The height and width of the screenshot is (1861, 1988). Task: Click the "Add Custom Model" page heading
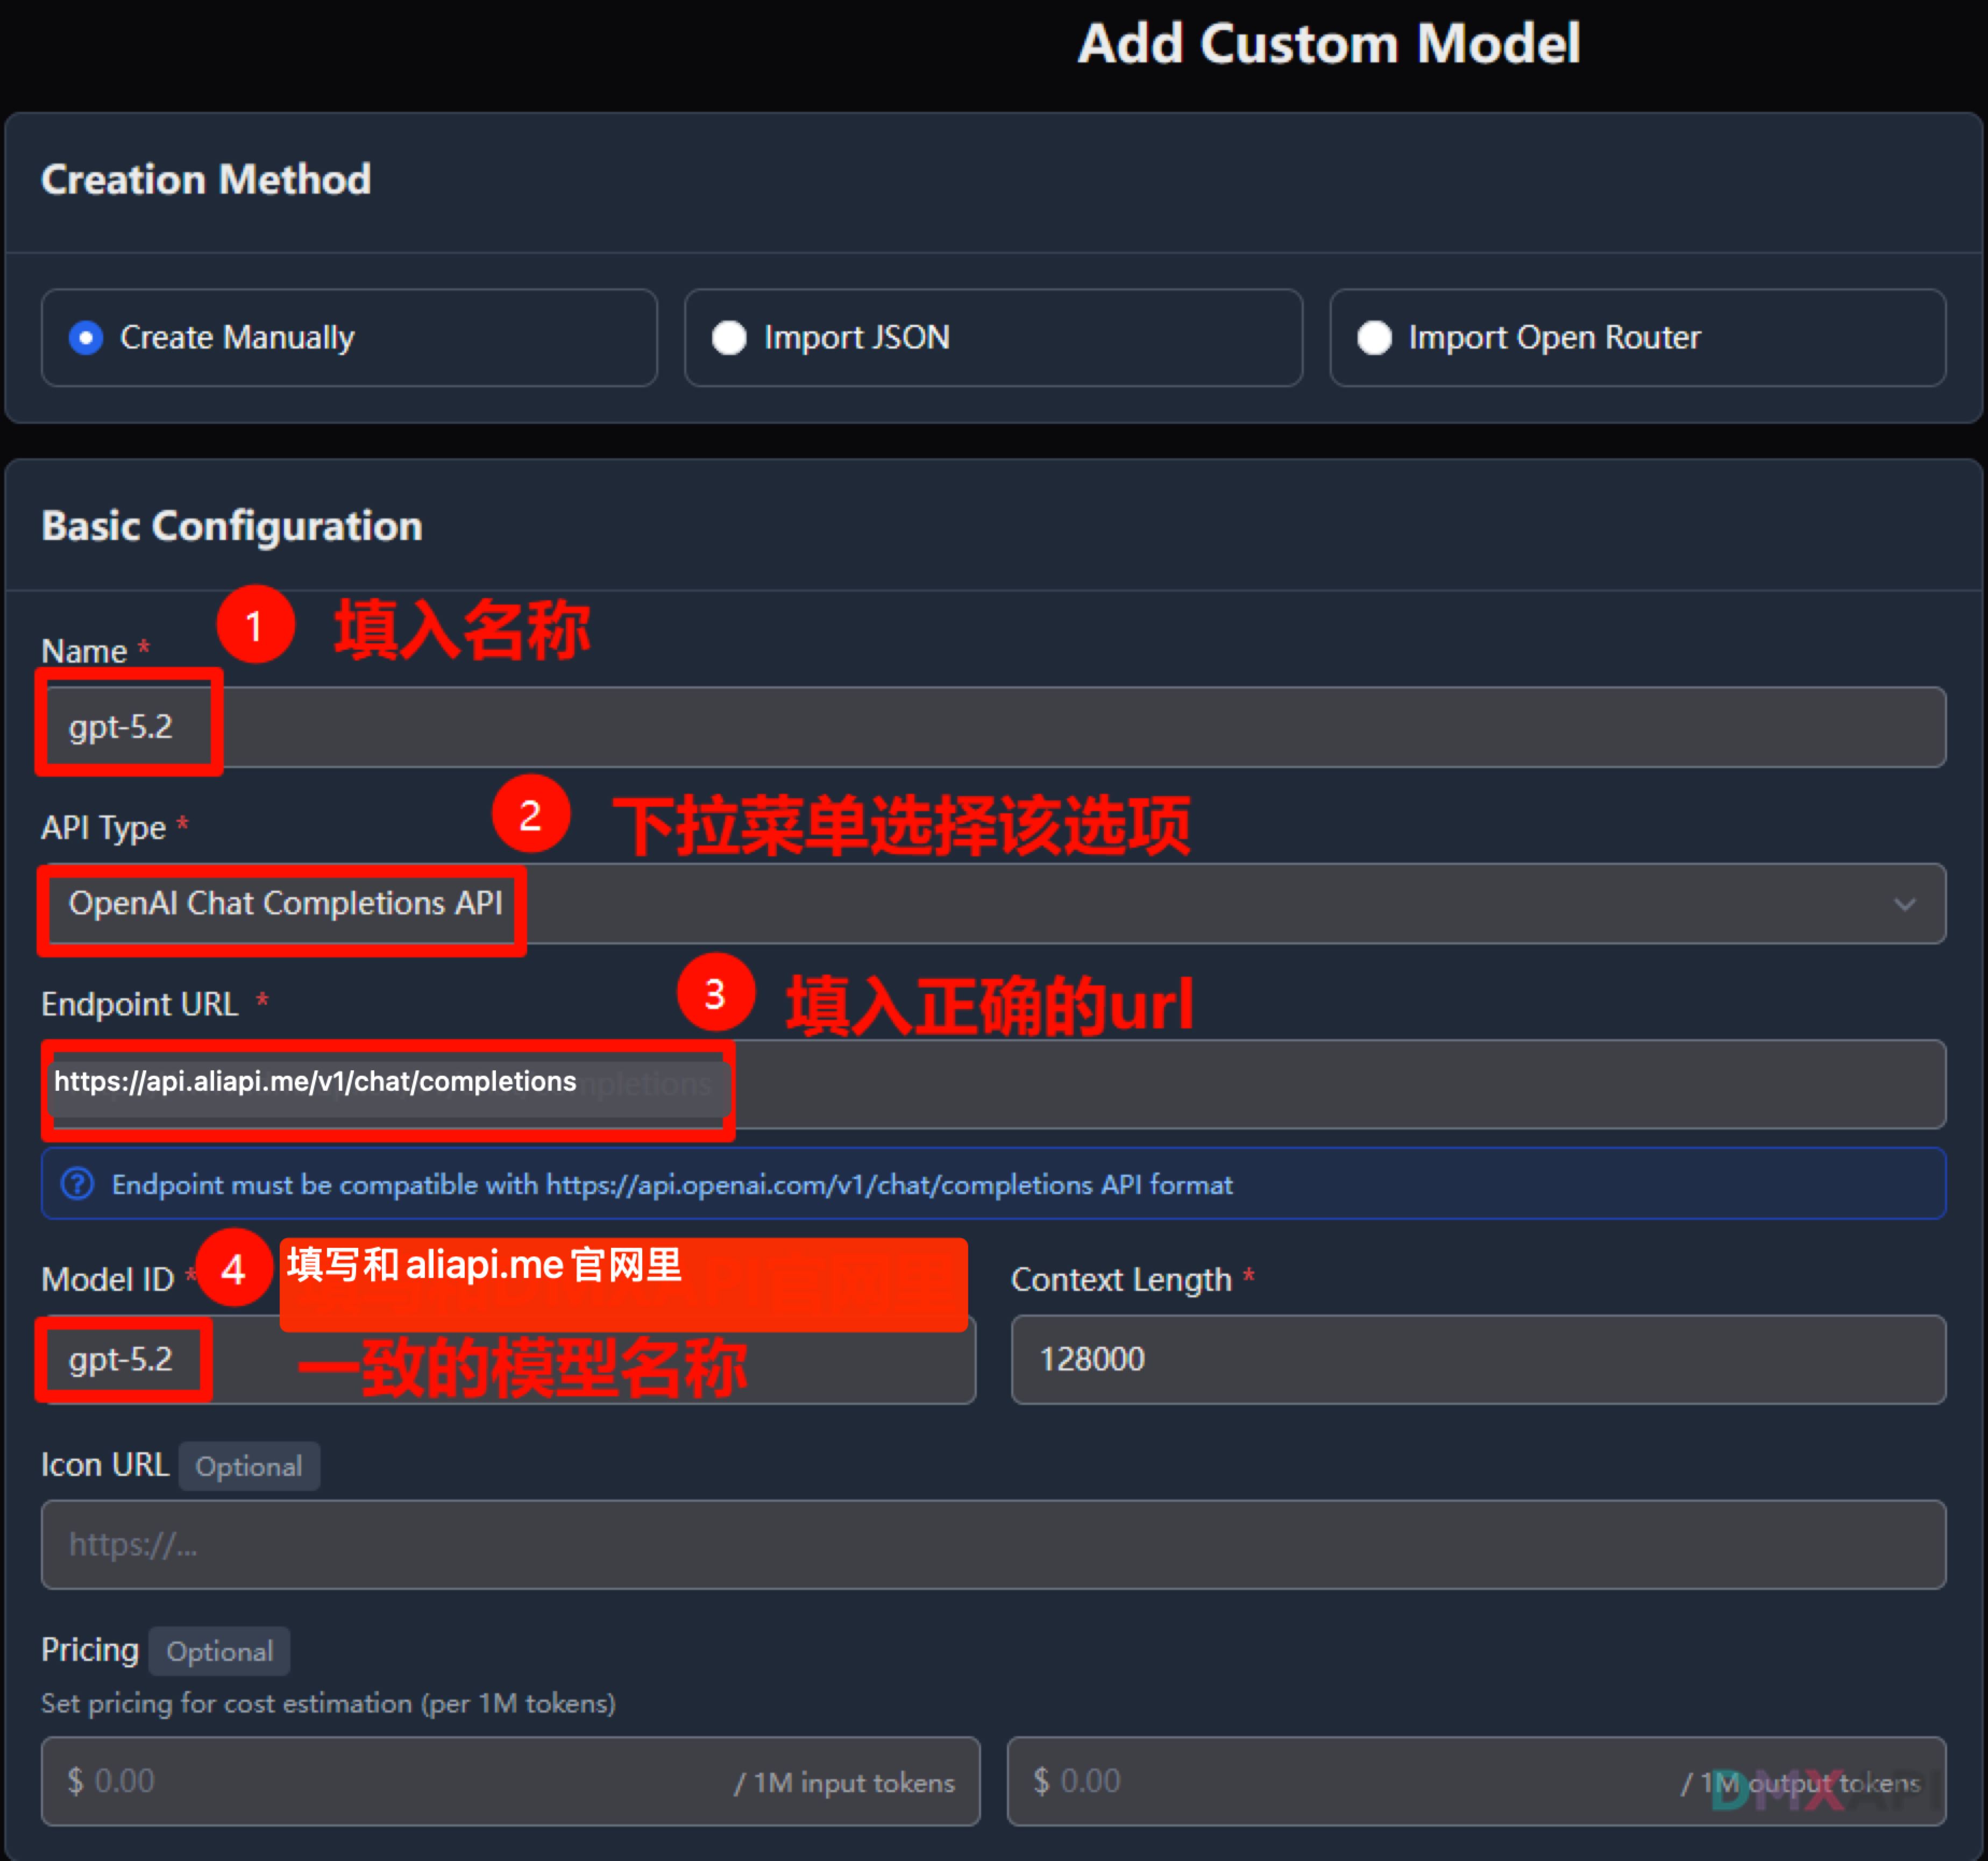click(x=1329, y=45)
